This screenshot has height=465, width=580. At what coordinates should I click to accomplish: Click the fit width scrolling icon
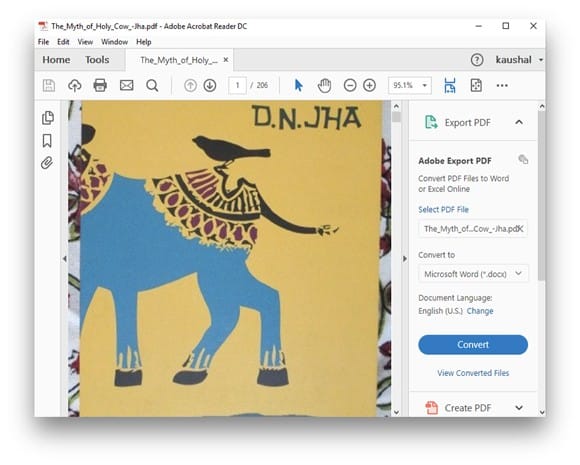point(450,85)
